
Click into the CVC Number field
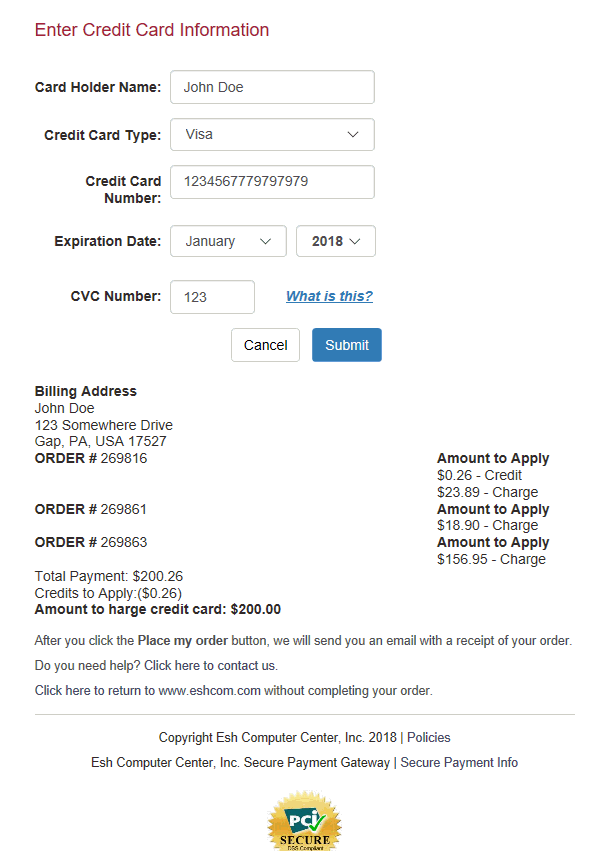coord(212,297)
